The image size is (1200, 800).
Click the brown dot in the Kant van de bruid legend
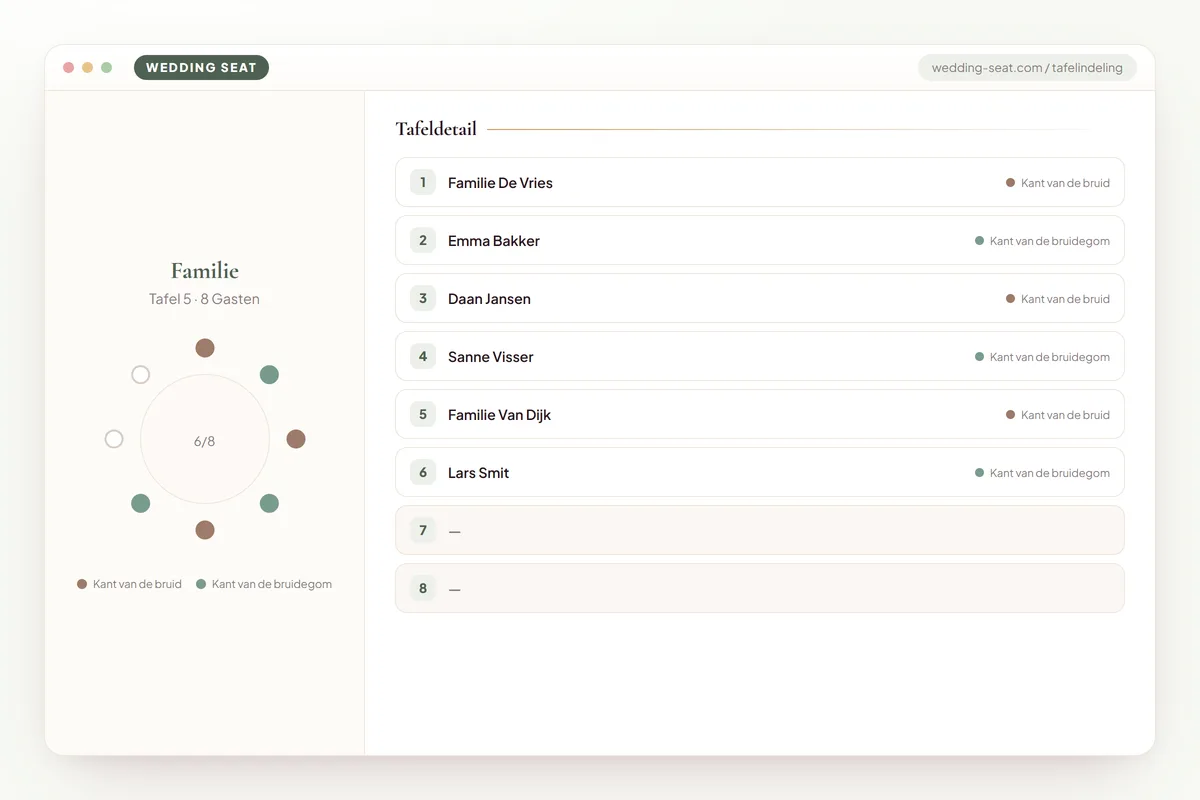pyautogui.click(x=82, y=584)
